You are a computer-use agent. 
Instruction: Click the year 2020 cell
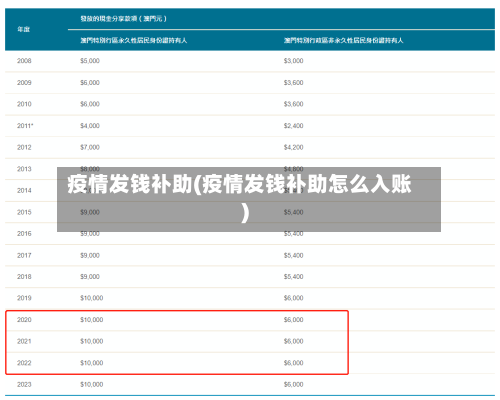[x=24, y=320]
